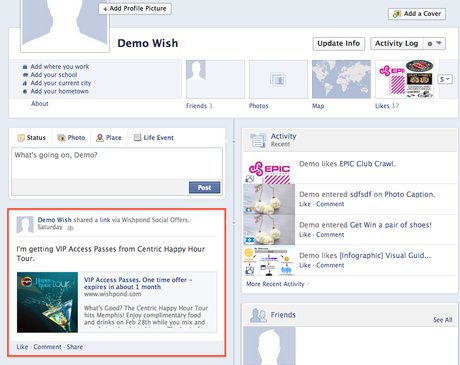460x365 pixels.
Task: Click the word link in shared post header
Action: (x=105, y=220)
